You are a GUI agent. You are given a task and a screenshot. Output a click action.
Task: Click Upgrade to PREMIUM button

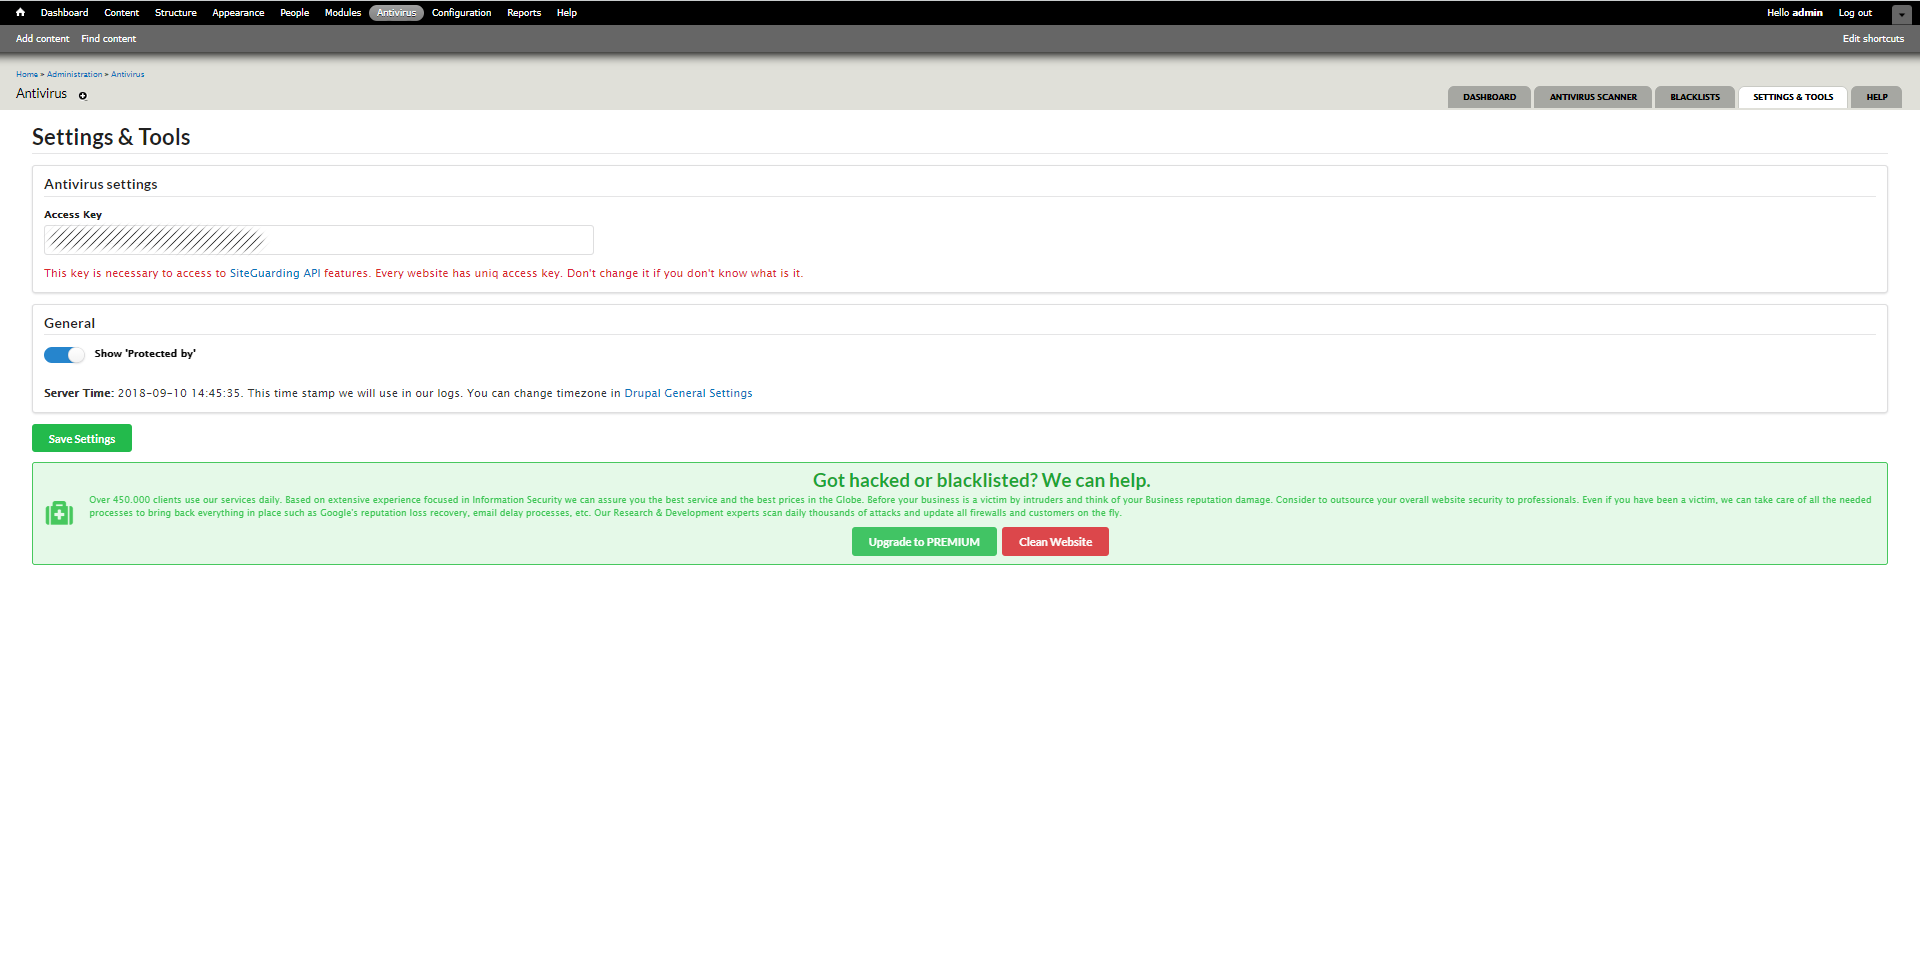point(924,542)
